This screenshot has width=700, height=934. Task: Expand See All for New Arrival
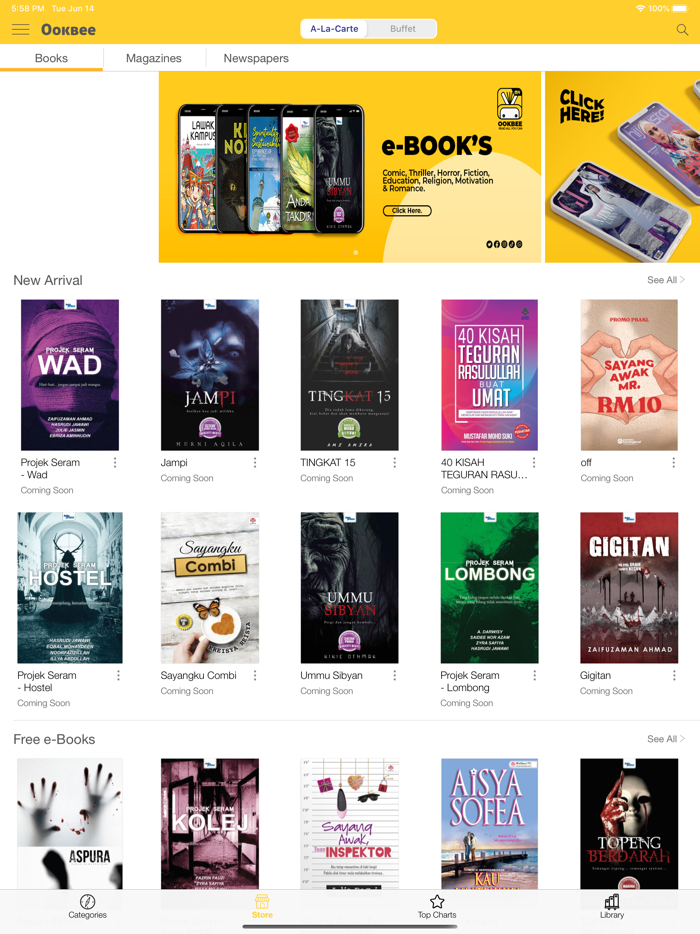coord(665,280)
